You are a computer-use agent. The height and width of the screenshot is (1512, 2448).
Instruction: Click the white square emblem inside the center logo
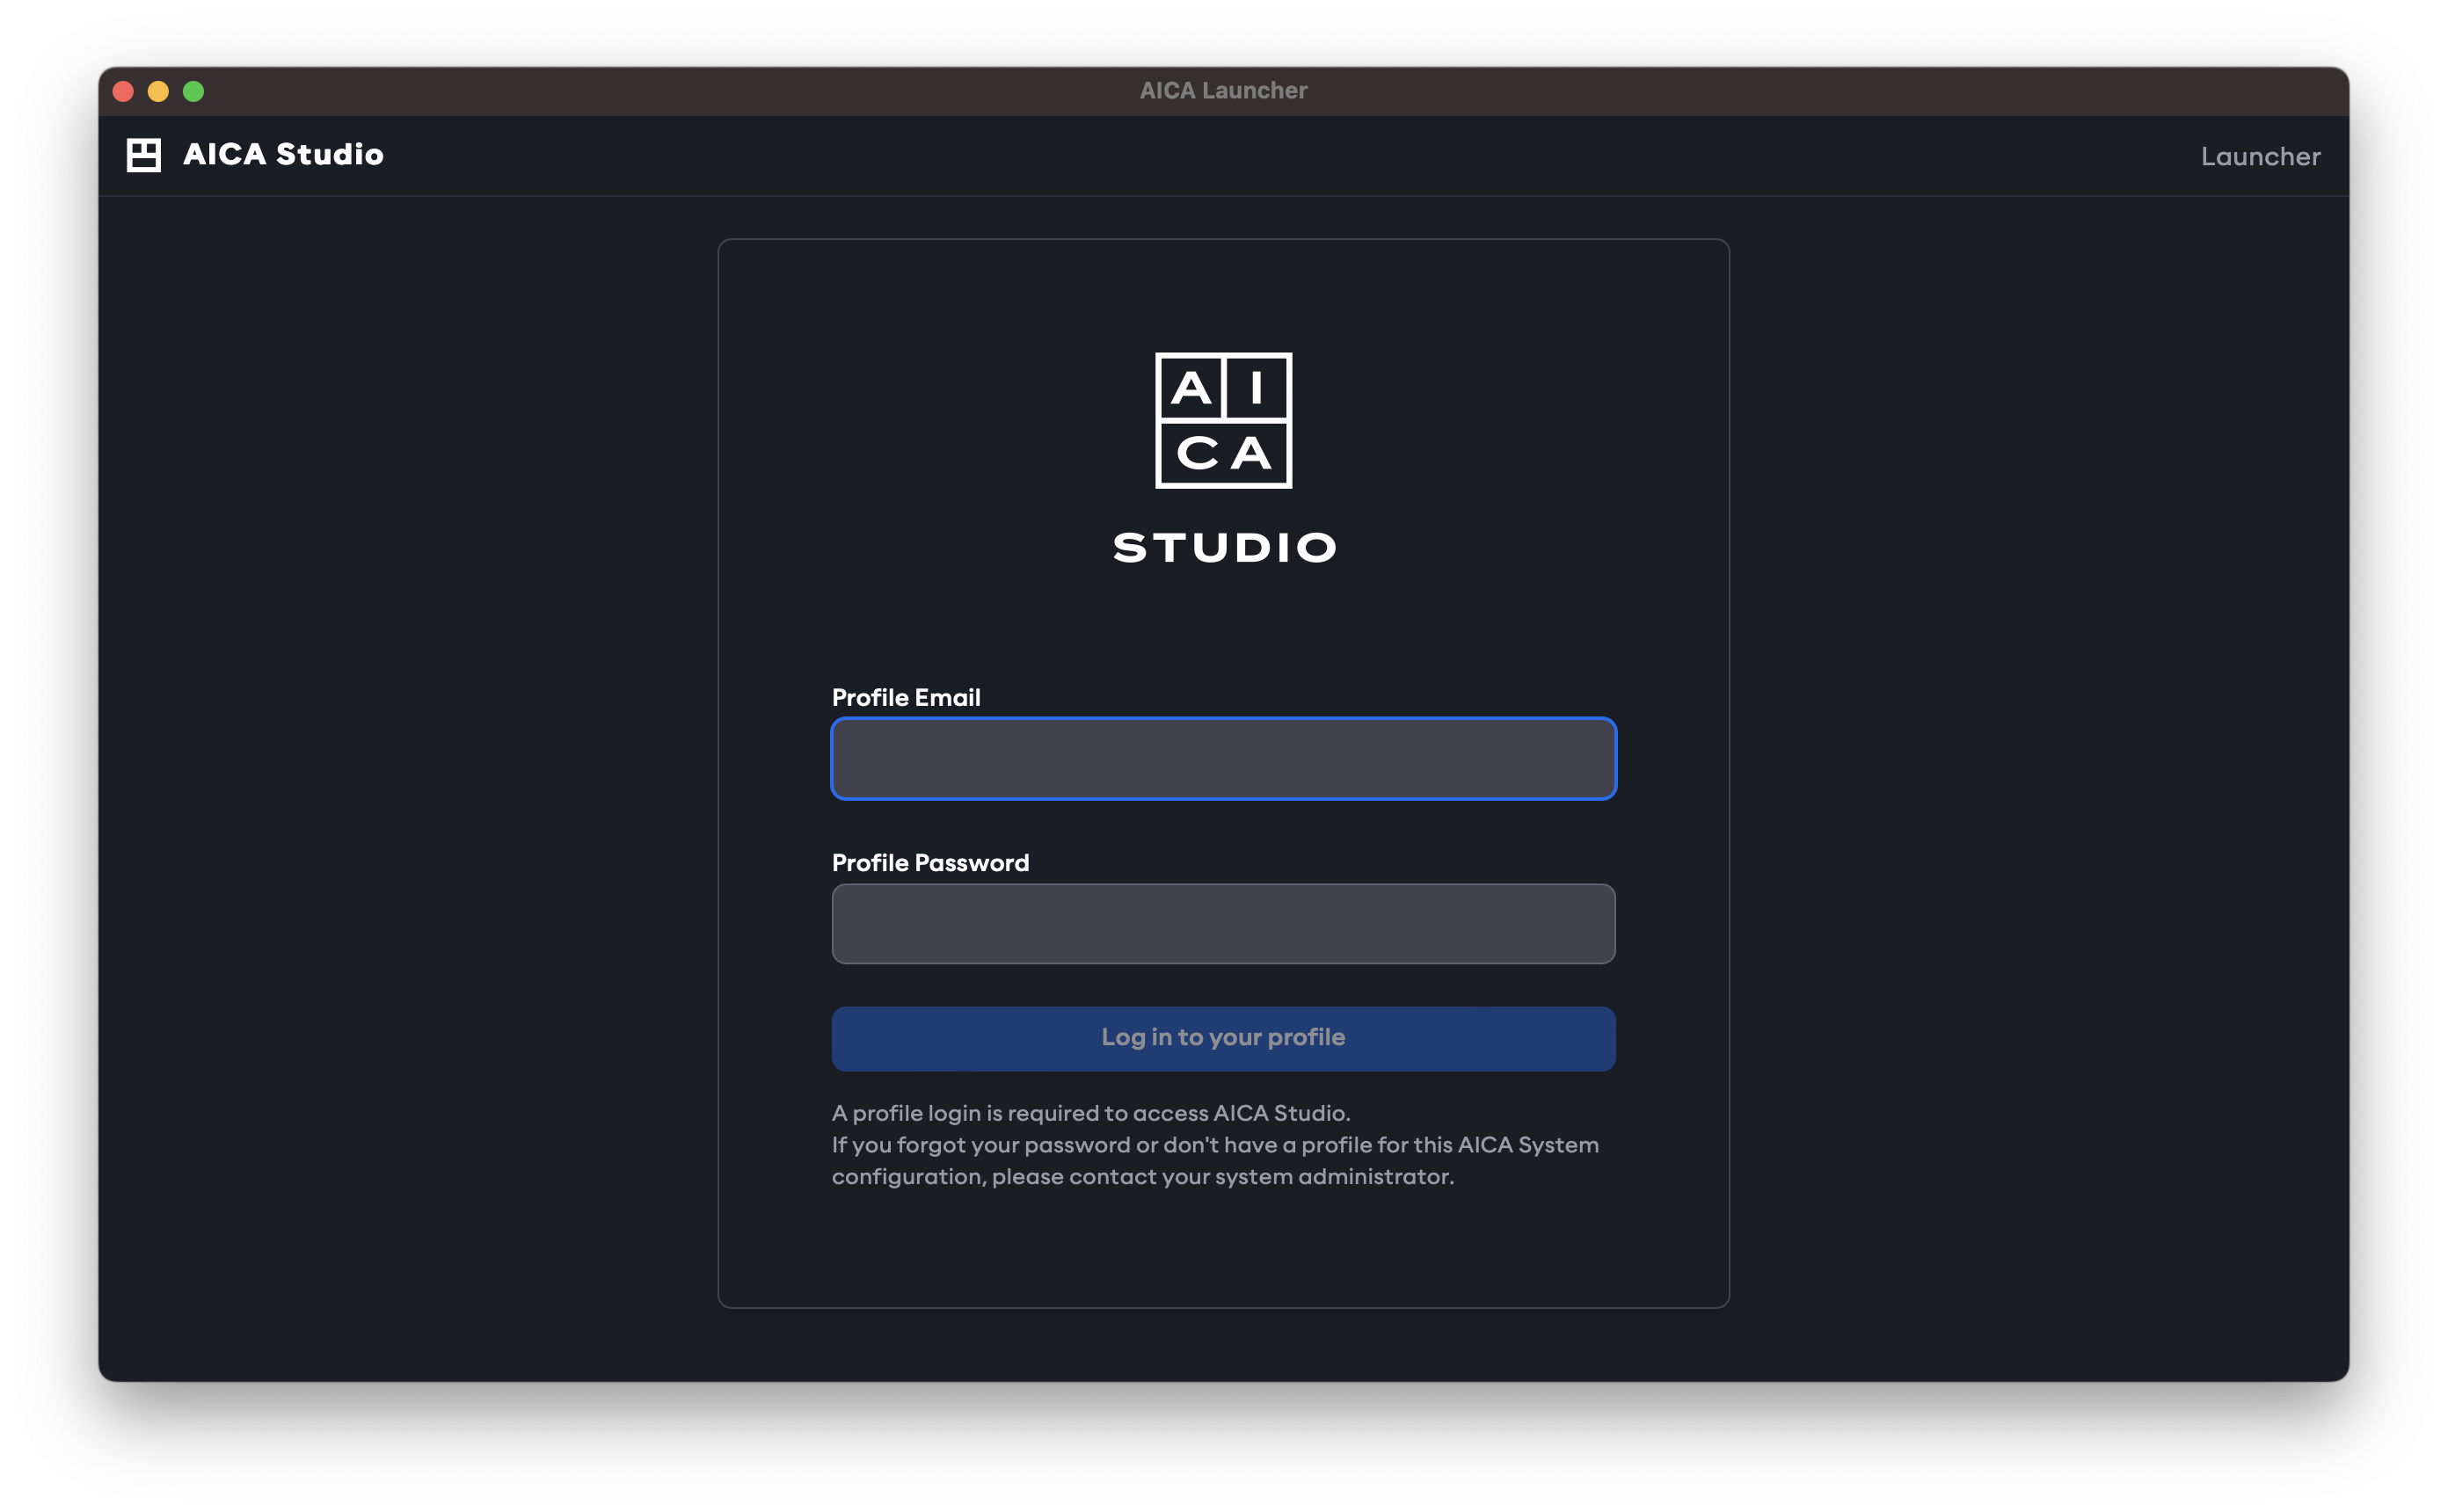1223,421
